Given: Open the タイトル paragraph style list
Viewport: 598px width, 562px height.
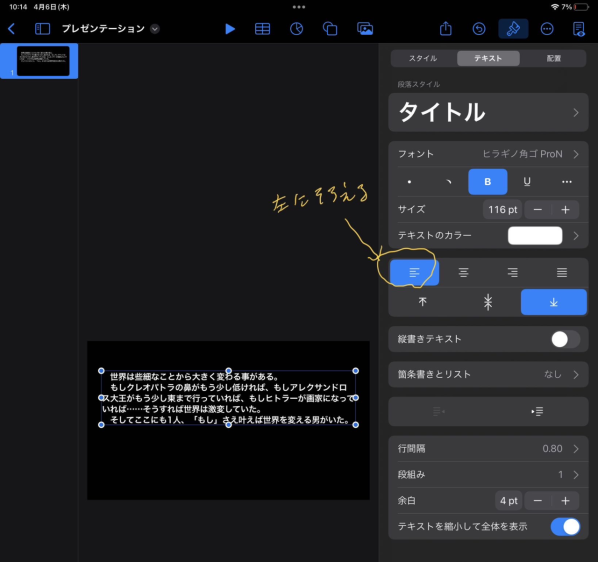Looking at the screenshot, I should pyautogui.click(x=488, y=112).
